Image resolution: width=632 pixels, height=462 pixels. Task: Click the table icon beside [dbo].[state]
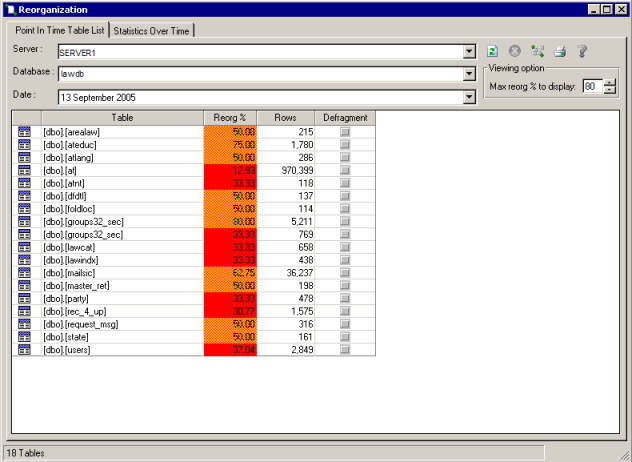(x=24, y=337)
